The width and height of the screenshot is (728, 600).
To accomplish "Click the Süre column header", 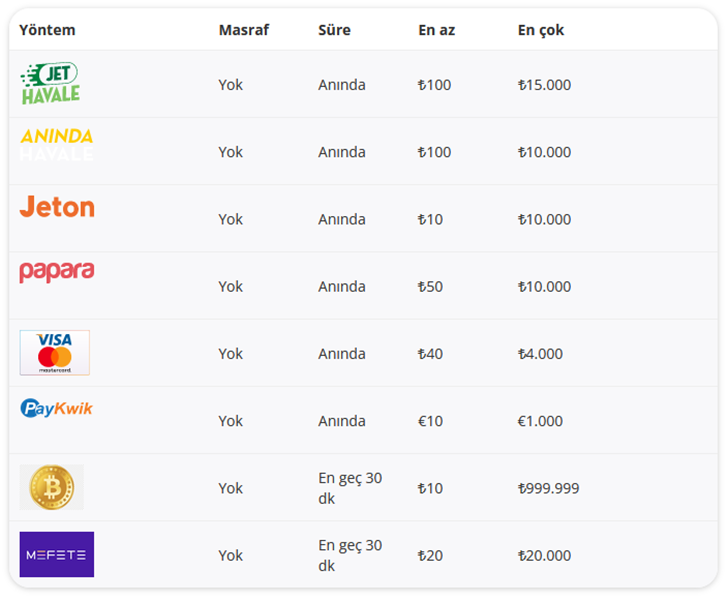I will tap(334, 30).
